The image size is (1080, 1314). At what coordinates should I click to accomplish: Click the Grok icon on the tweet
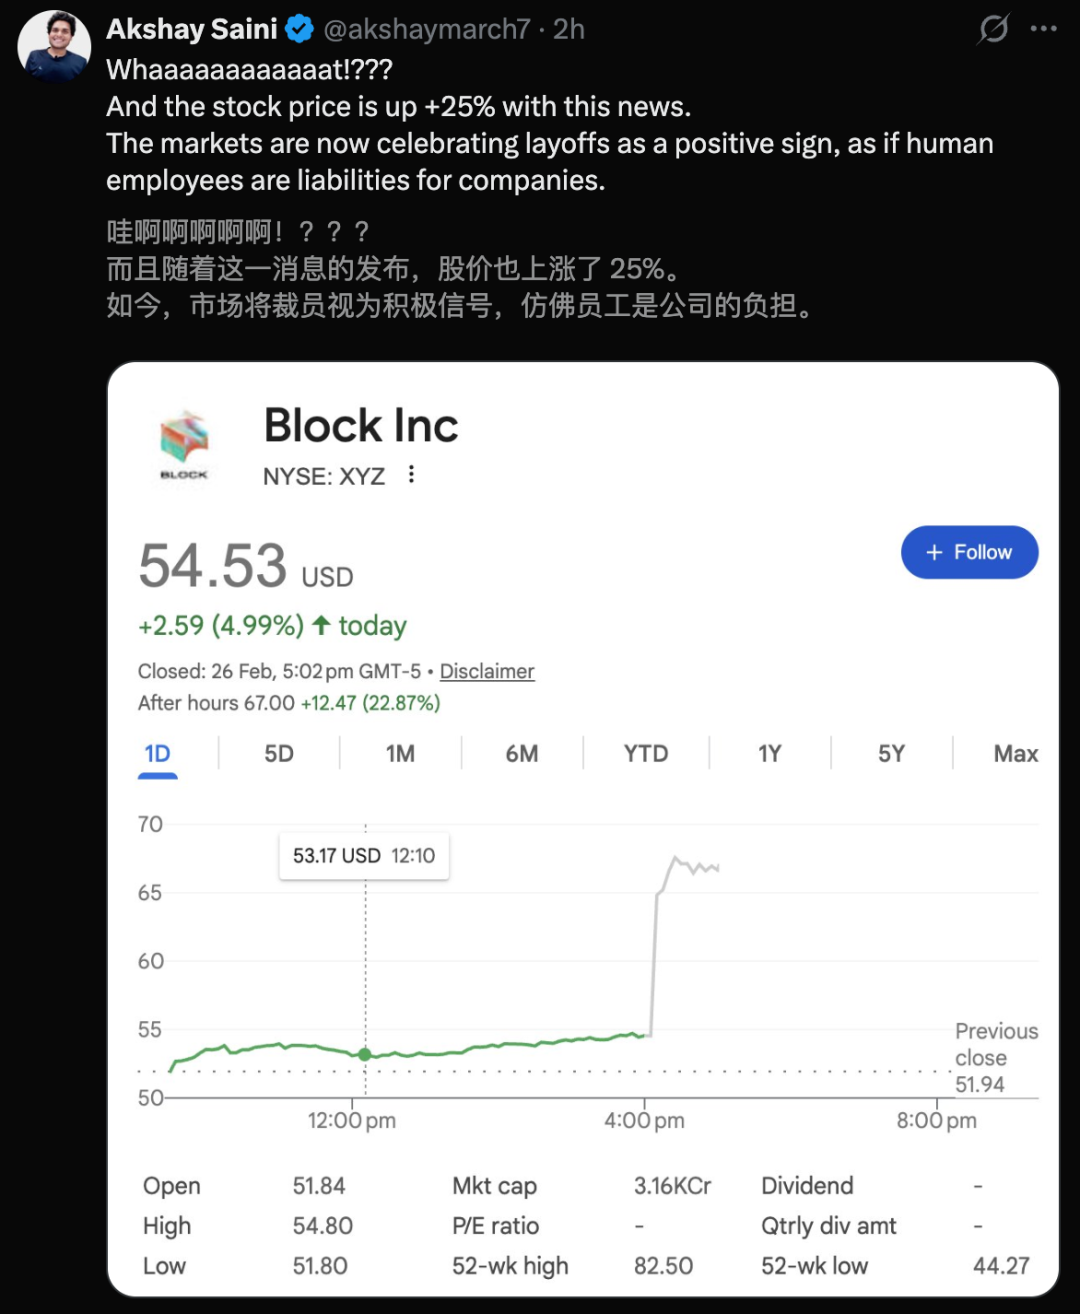[x=993, y=29]
